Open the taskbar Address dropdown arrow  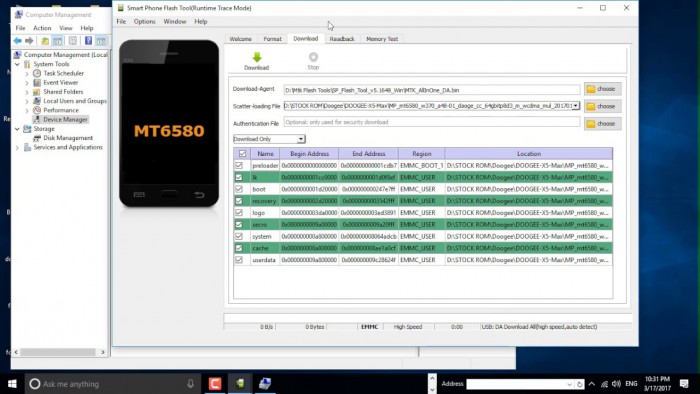(569, 384)
